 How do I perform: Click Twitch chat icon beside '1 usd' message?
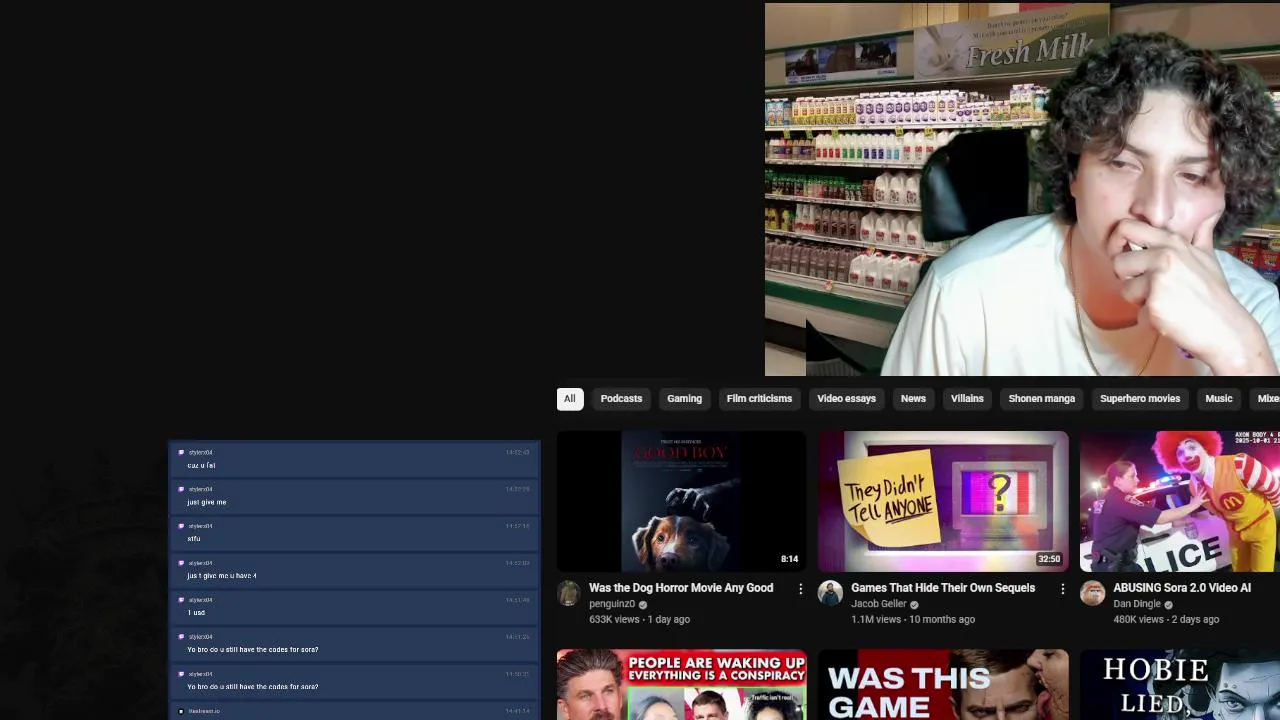[181, 600]
